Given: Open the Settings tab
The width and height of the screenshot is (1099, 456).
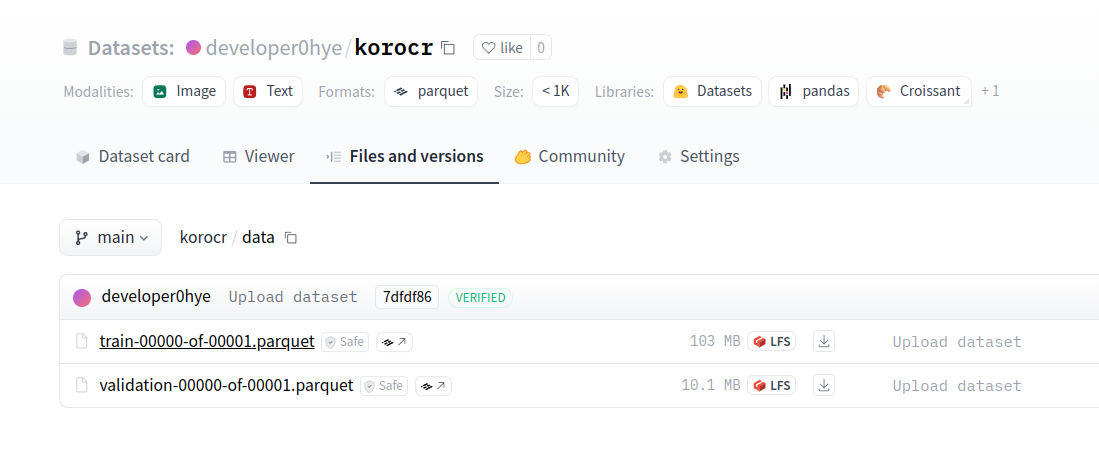Looking at the screenshot, I should click(x=699, y=156).
